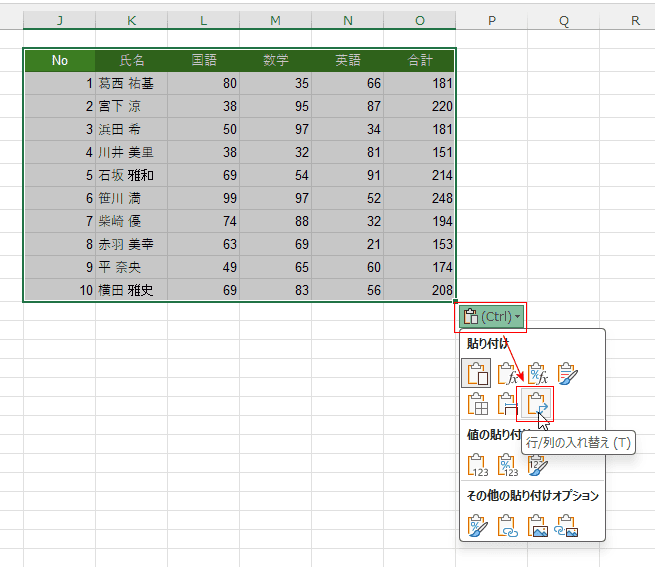Select the Linked Picture paste icon
Viewport: 655px width, 567px height.
coord(568,525)
